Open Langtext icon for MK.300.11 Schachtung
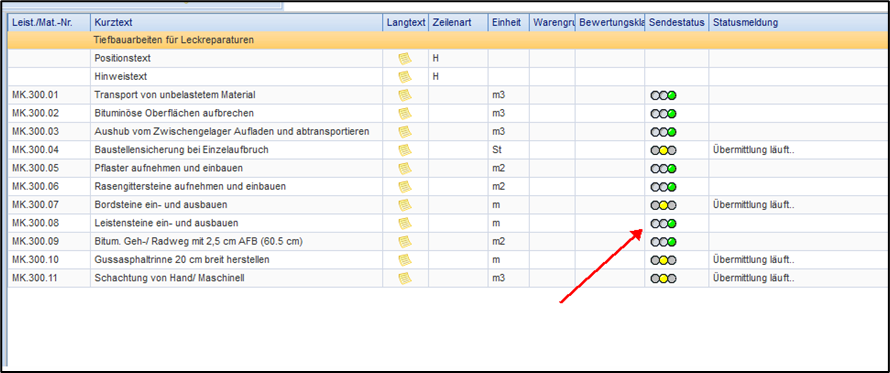This screenshot has width=890, height=373. click(x=405, y=278)
